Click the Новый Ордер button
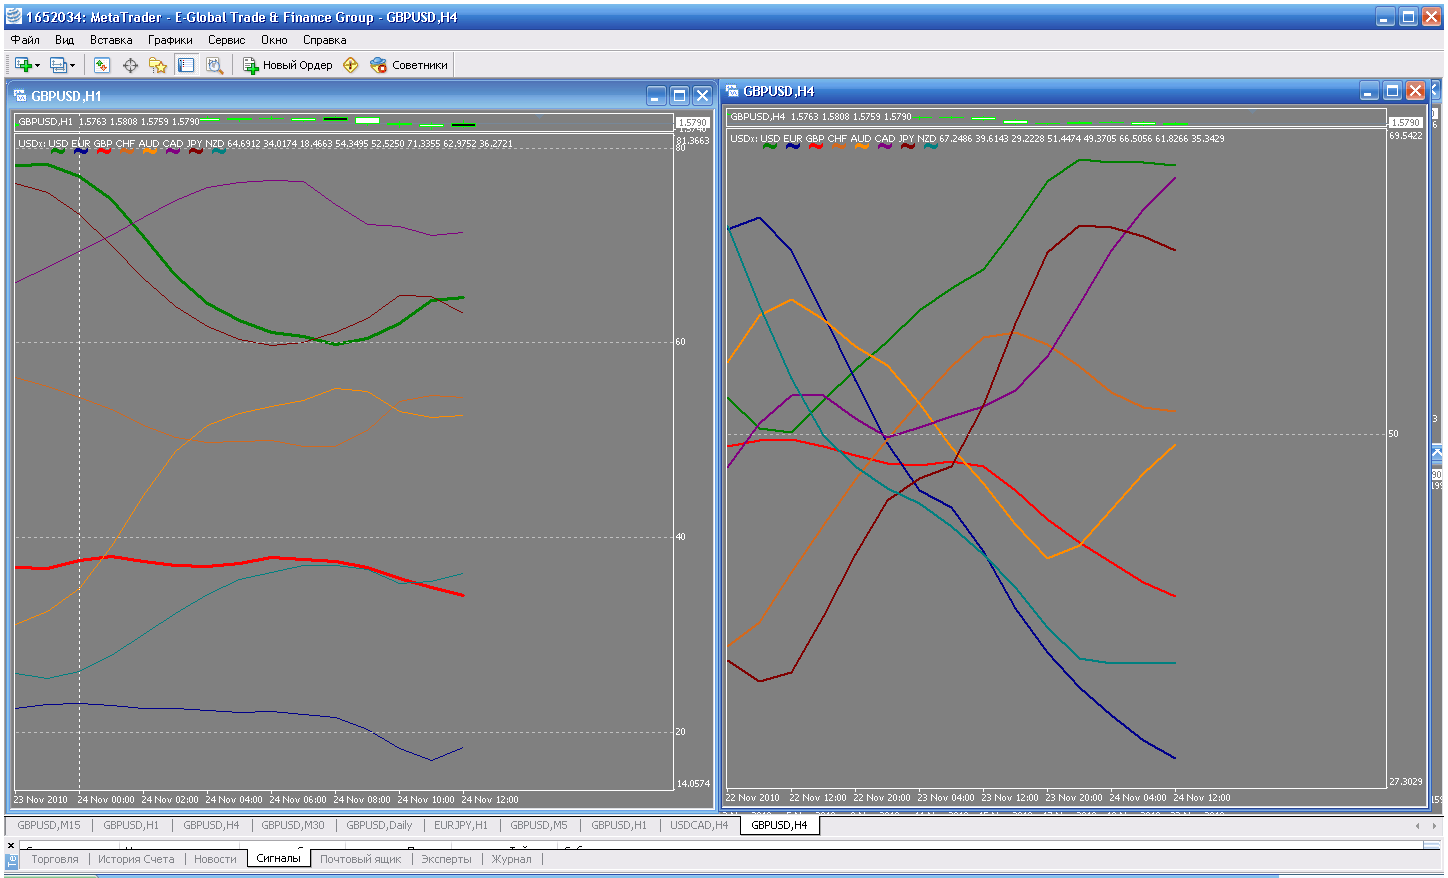Image resolution: width=1448 pixels, height=878 pixels. point(288,65)
